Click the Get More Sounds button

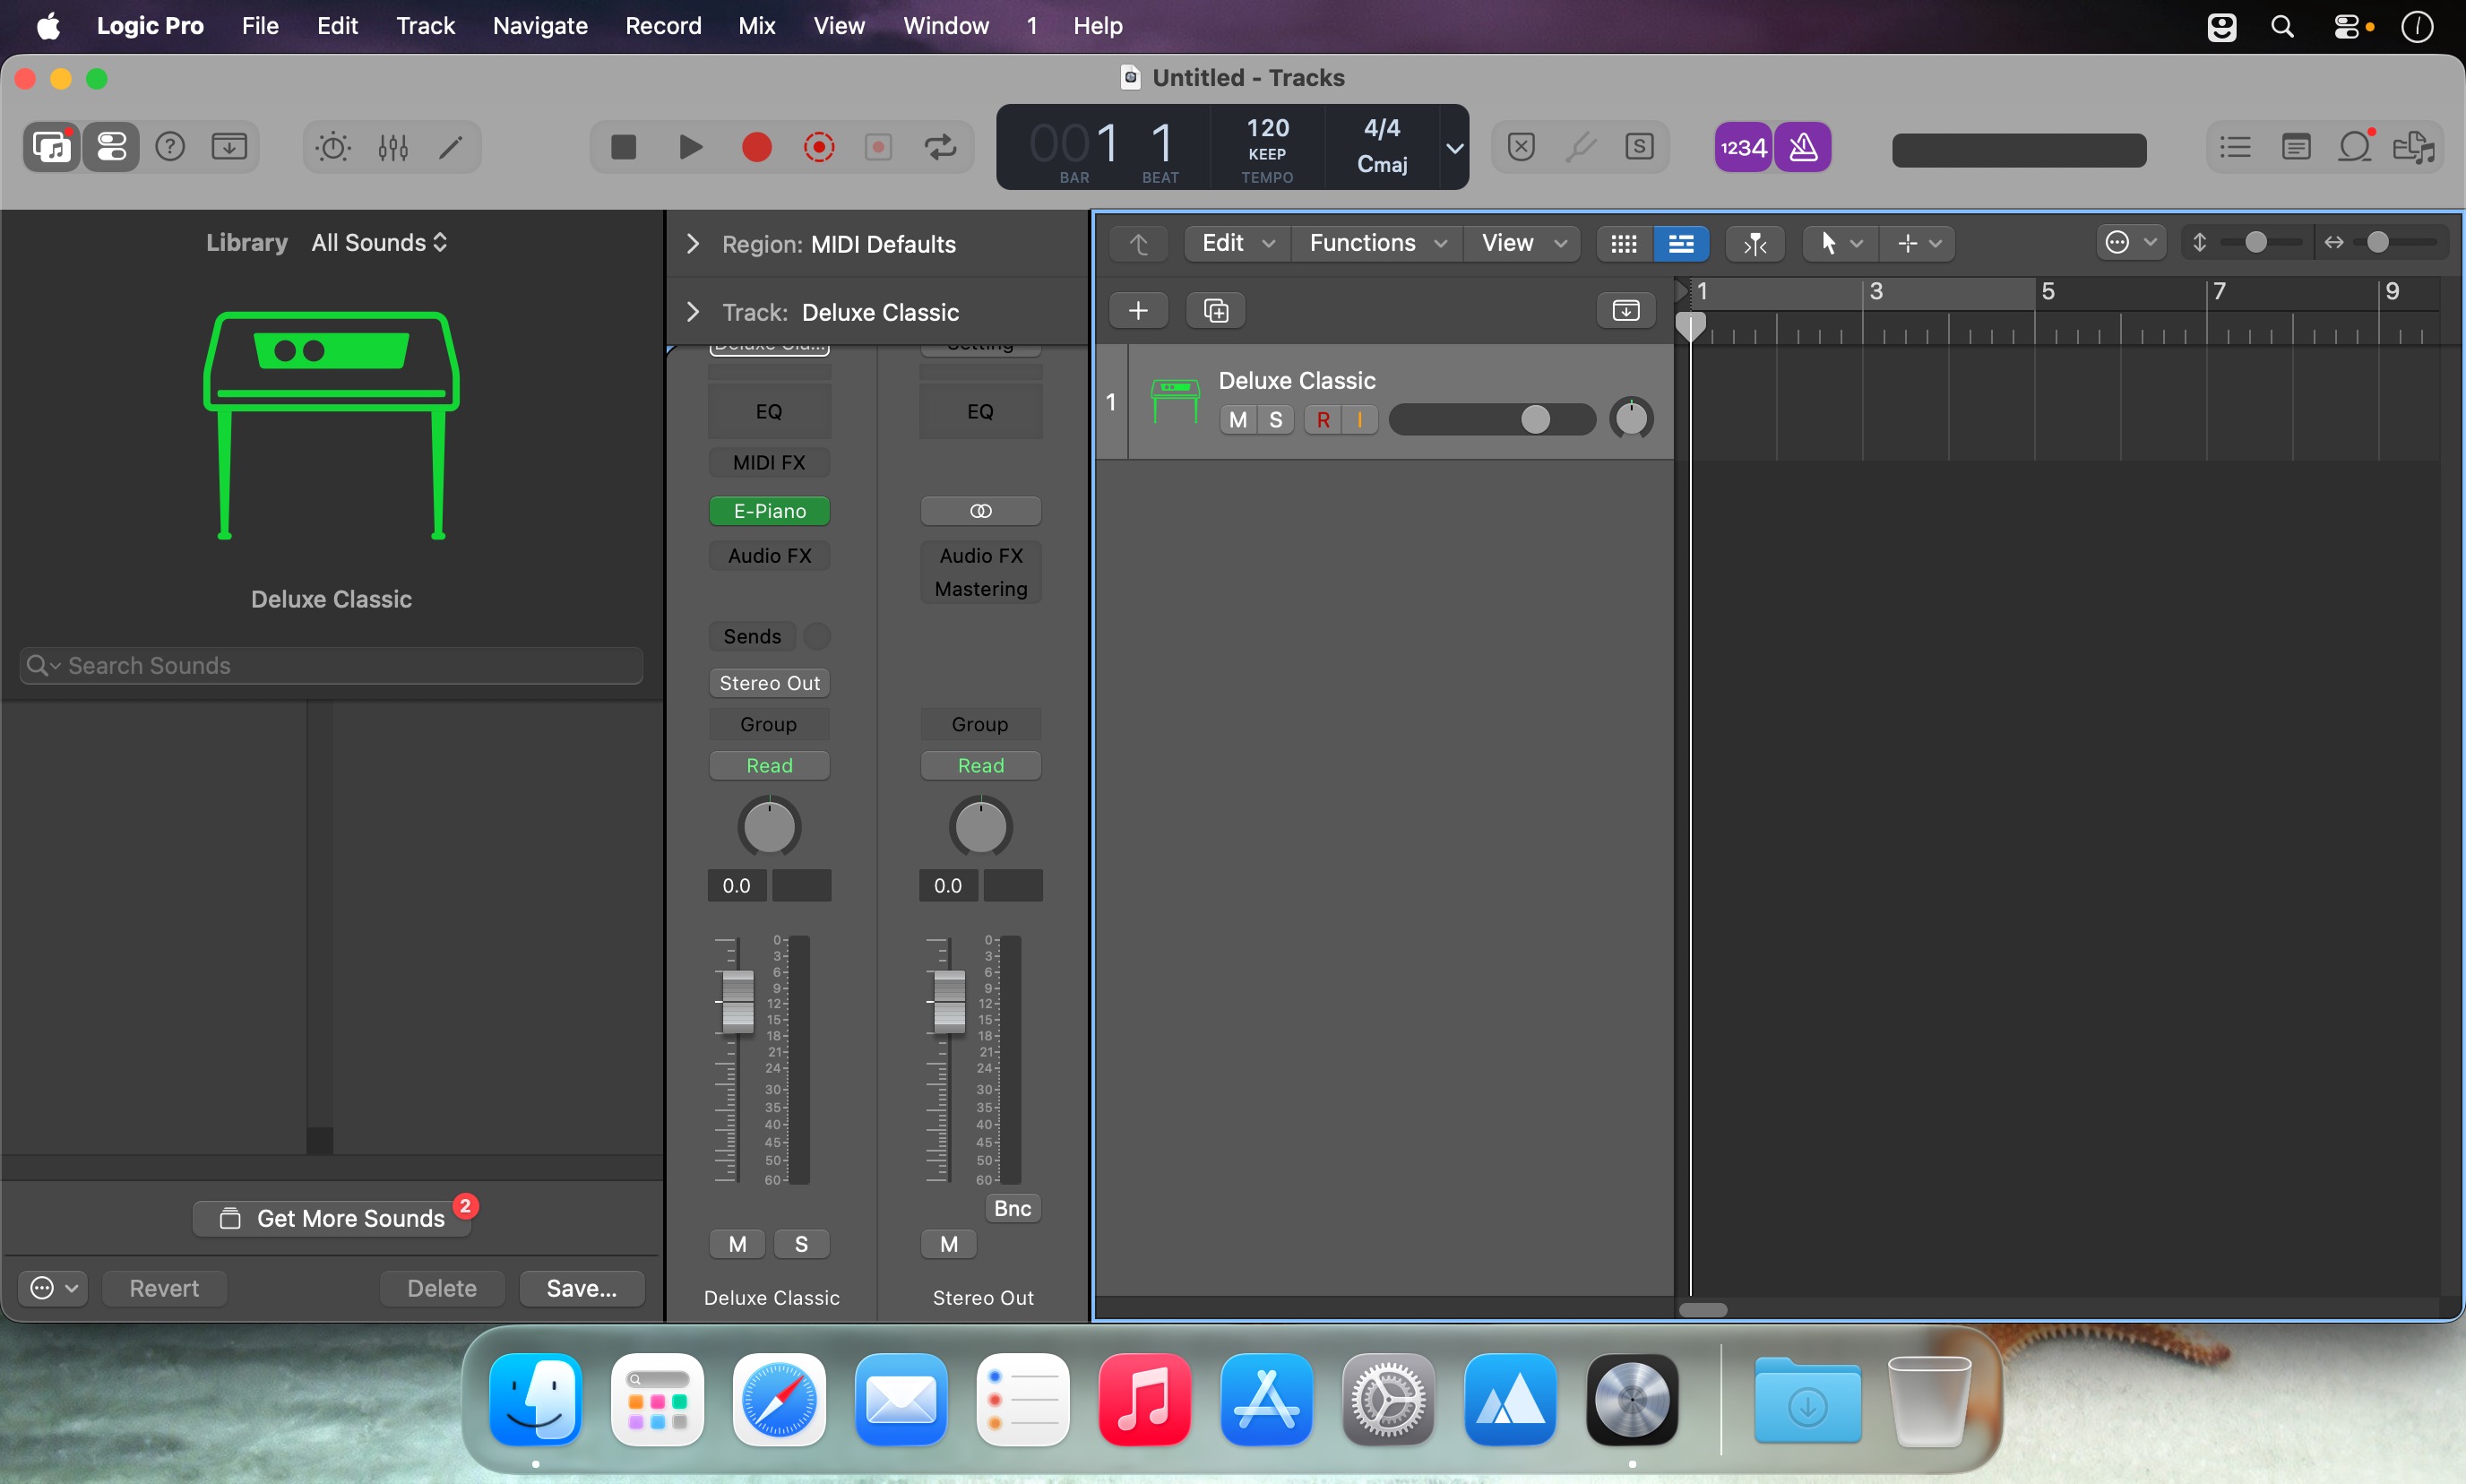click(332, 1218)
